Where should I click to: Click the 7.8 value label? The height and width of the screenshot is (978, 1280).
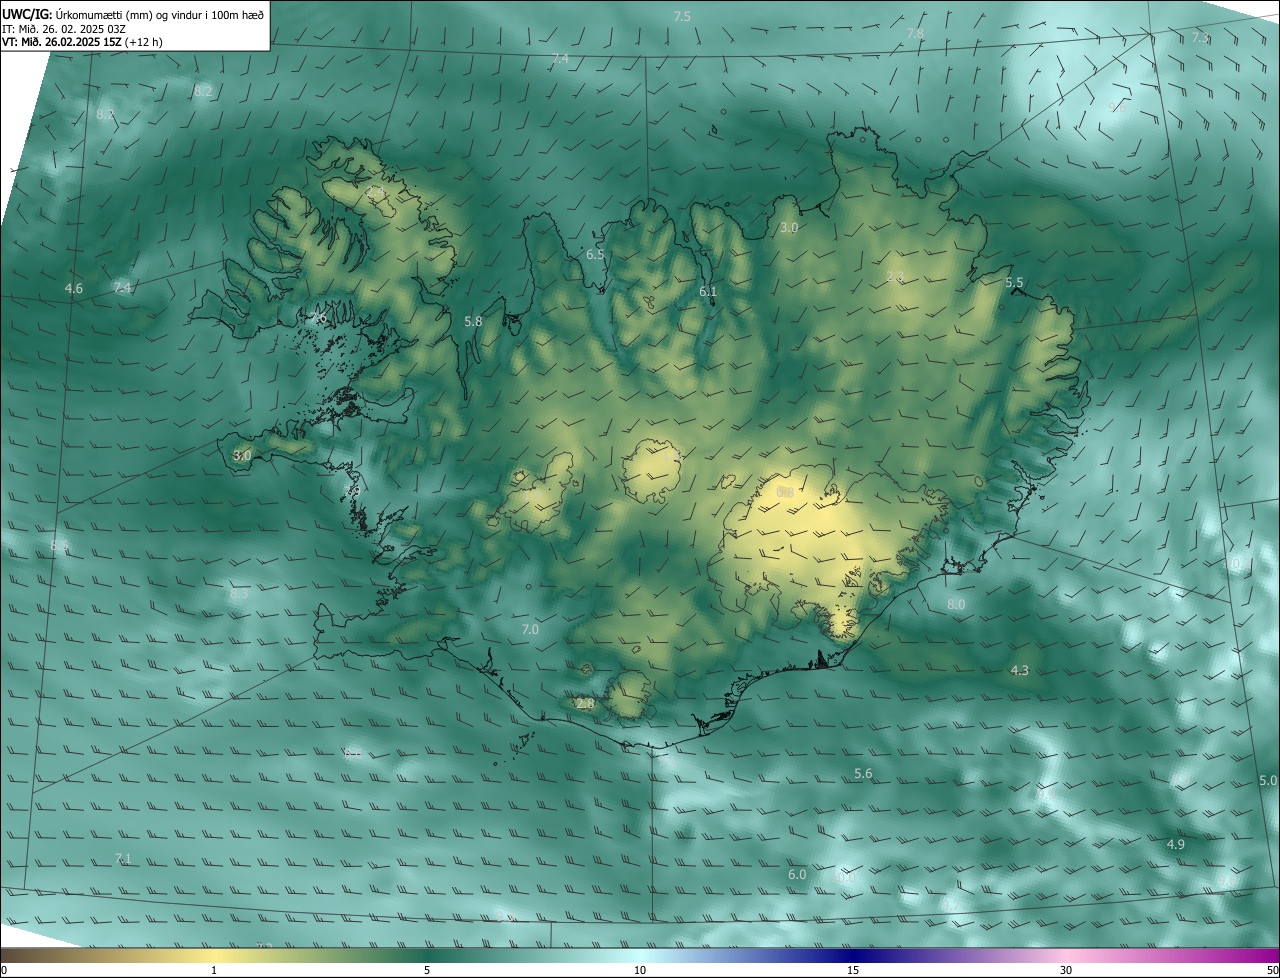(x=915, y=33)
